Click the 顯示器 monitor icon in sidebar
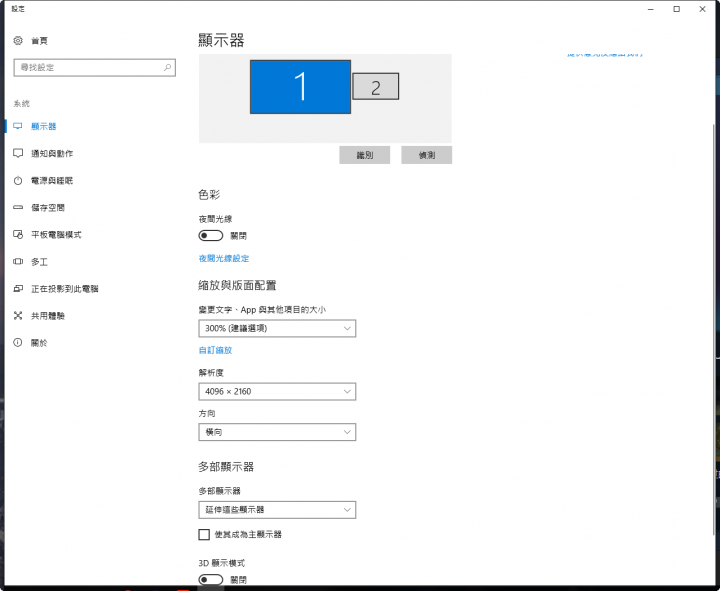The height and width of the screenshot is (591, 720). click(18, 126)
